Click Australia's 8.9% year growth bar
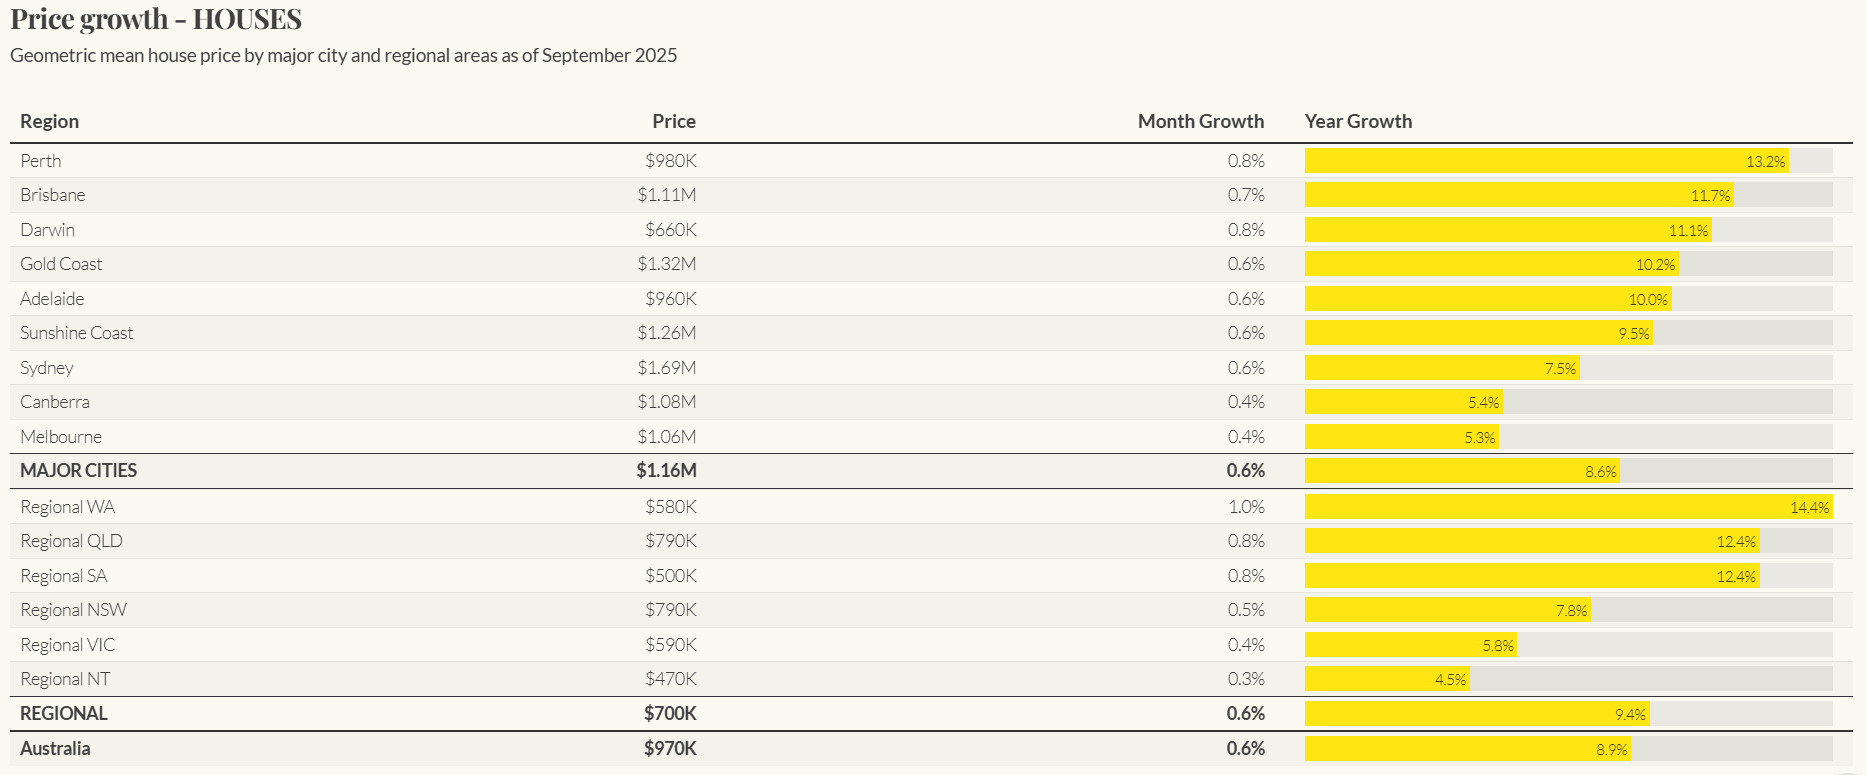This screenshot has height=775, width=1867. [x=1467, y=748]
